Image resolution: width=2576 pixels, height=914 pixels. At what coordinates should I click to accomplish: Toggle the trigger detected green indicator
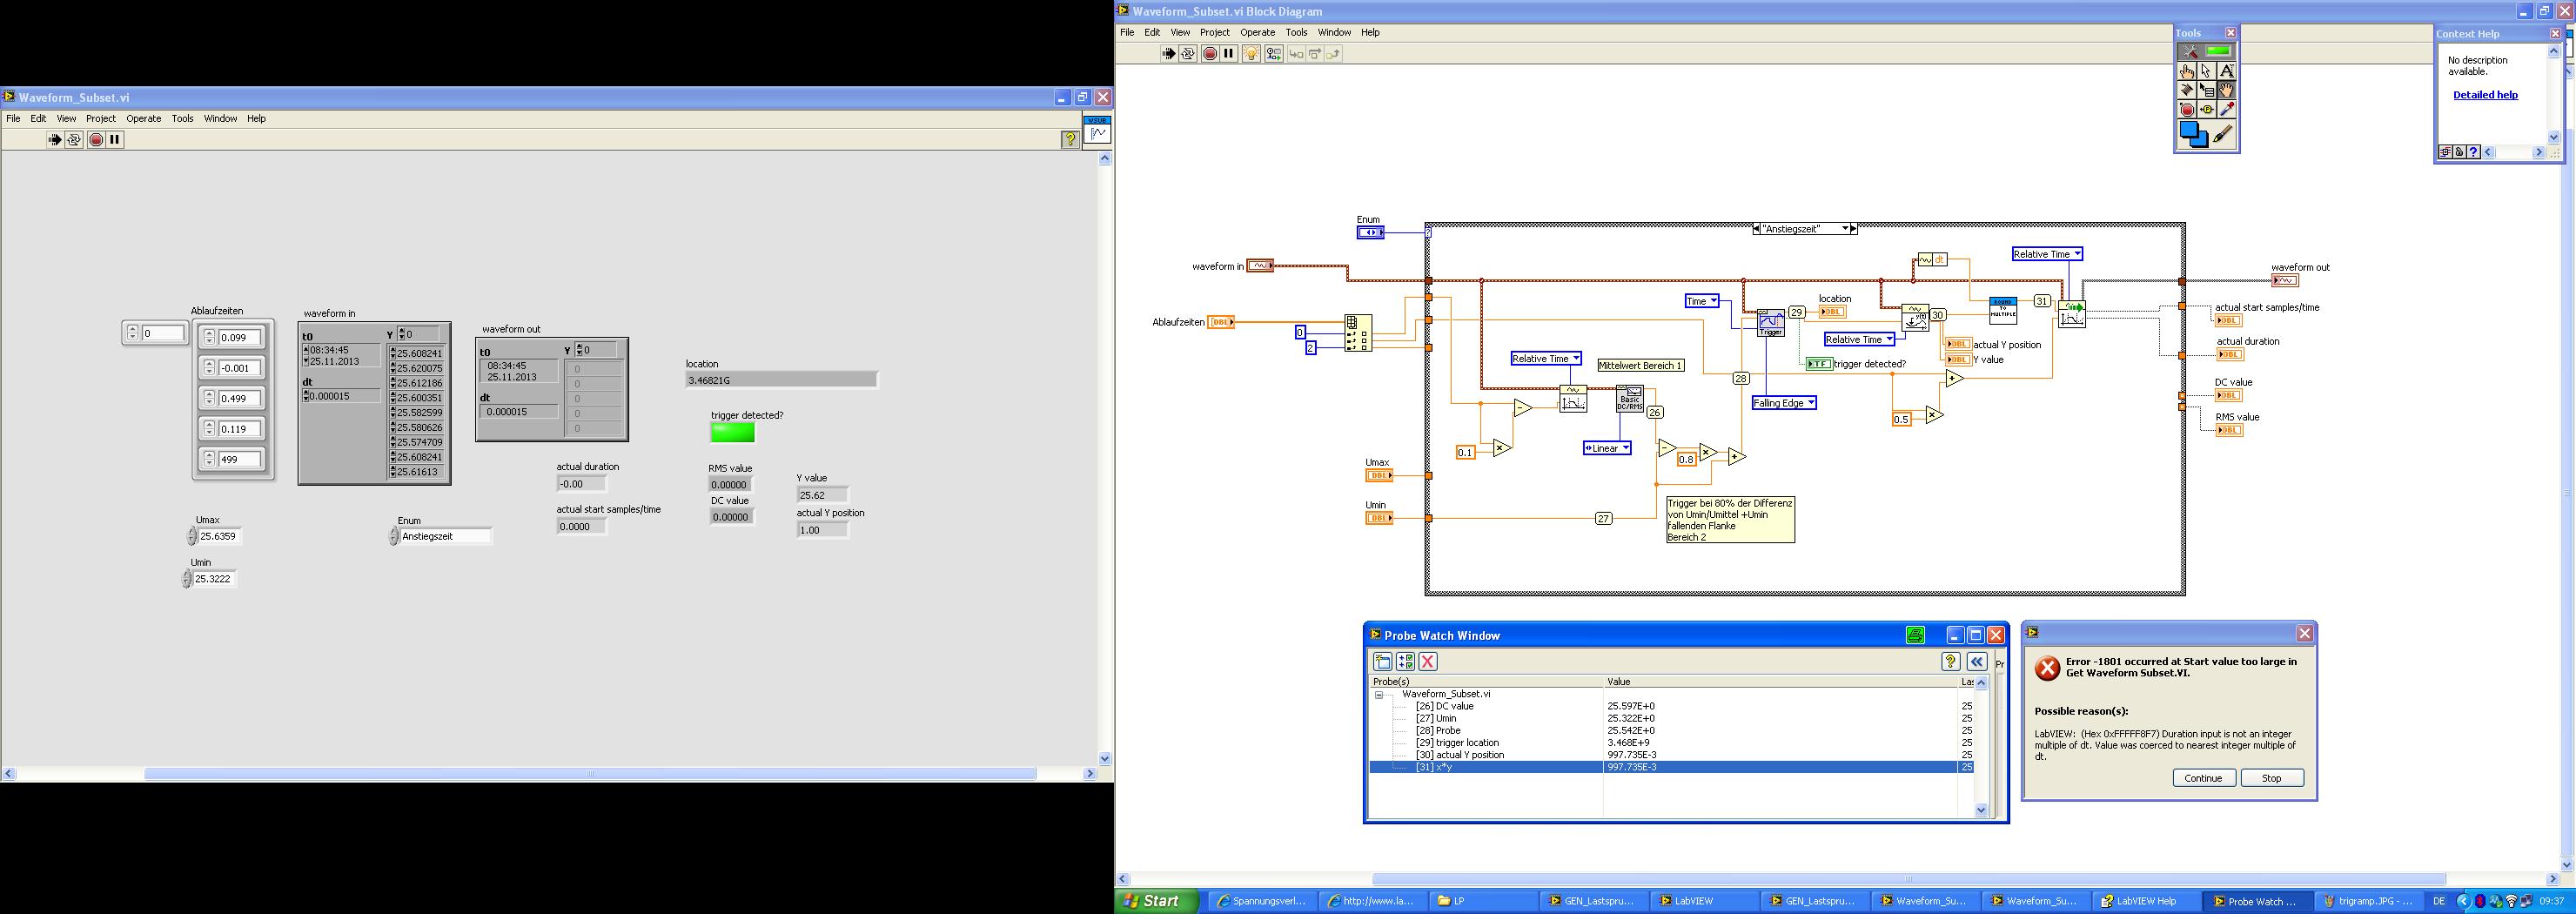(732, 432)
